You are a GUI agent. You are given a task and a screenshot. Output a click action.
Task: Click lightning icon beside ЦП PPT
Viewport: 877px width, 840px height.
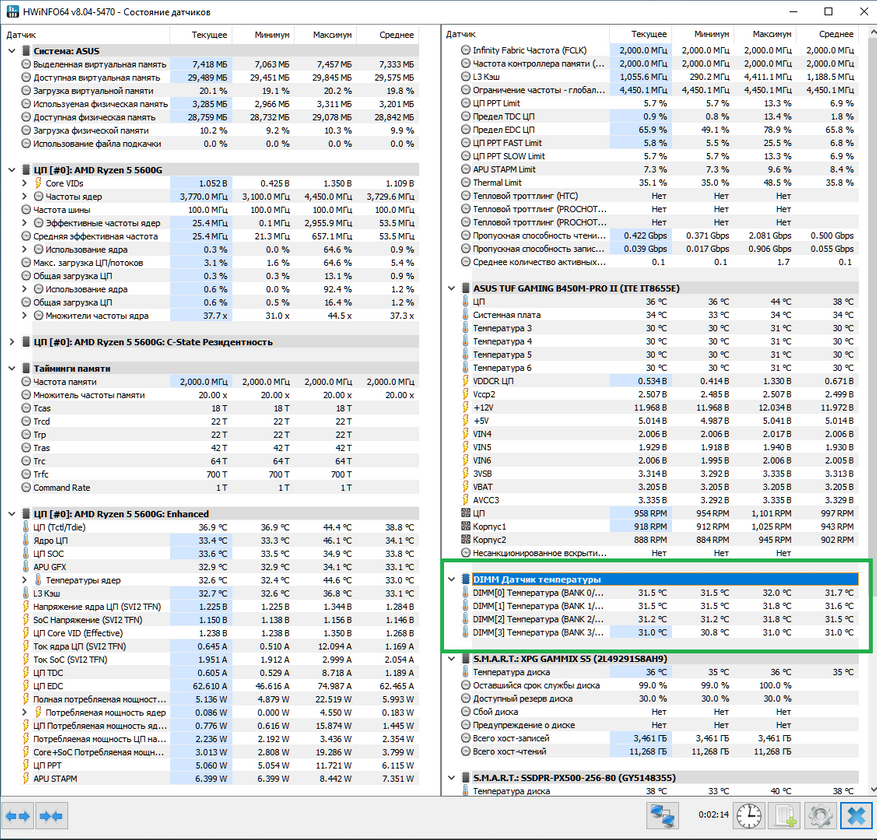(26, 765)
